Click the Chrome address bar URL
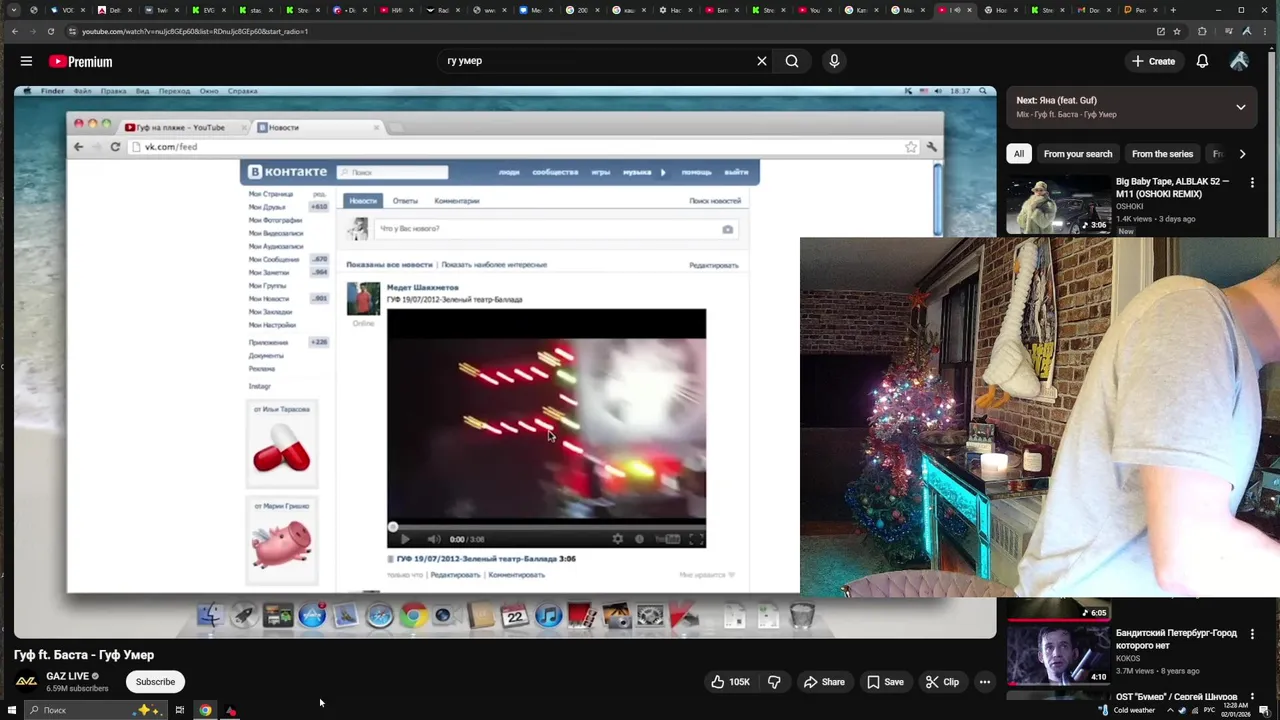This screenshot has width=1280, height=720. pos(195,31)
